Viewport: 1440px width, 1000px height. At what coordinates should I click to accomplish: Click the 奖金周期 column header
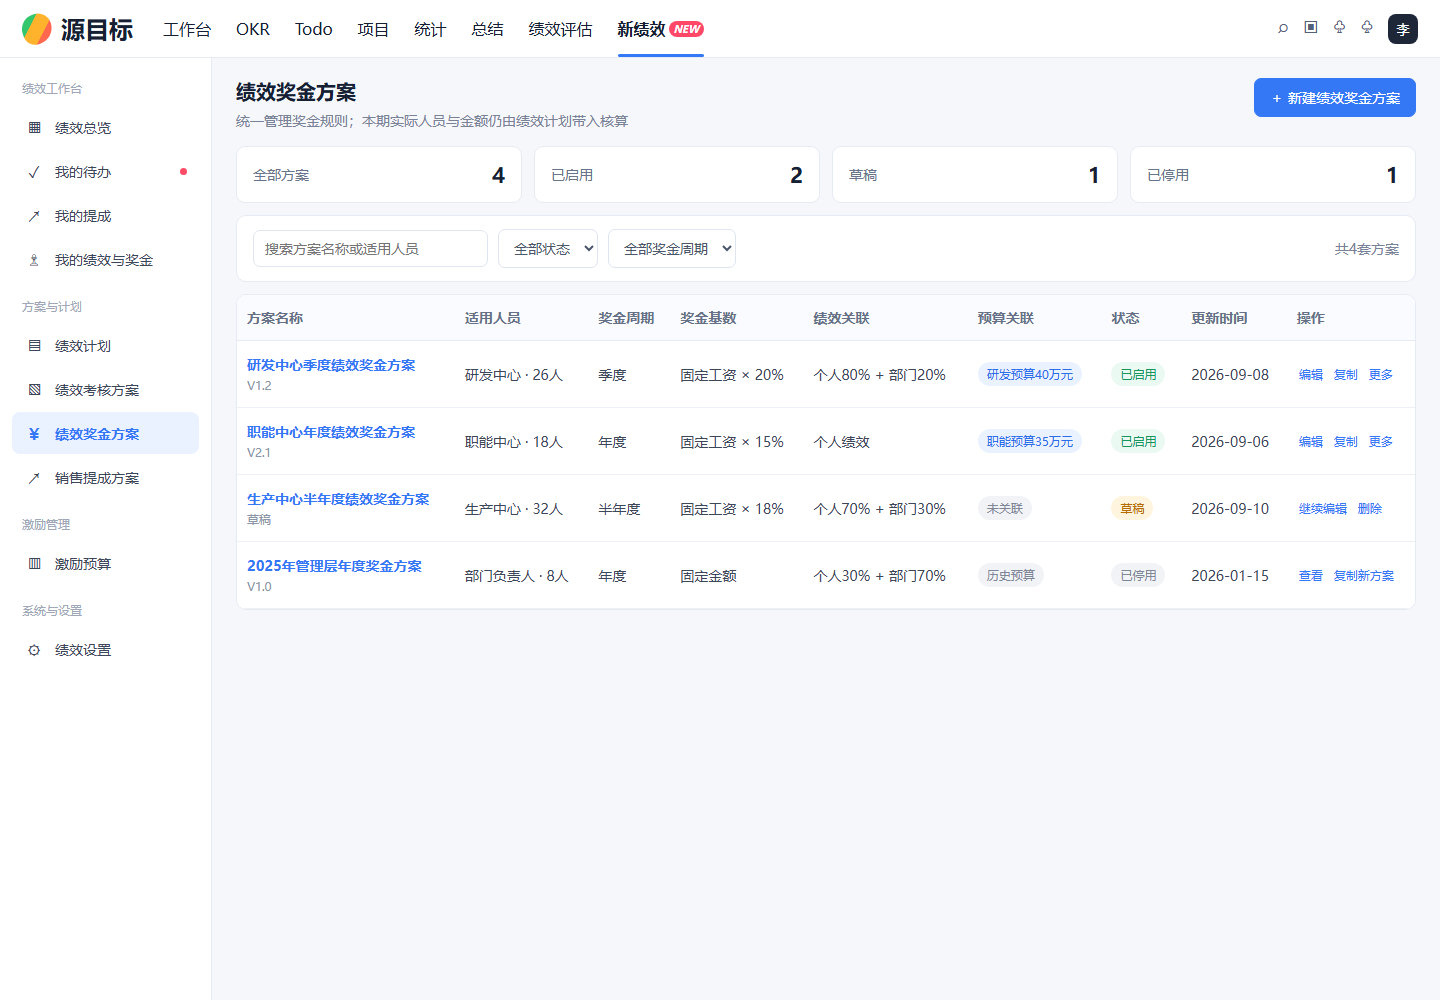tap(626, 318)
